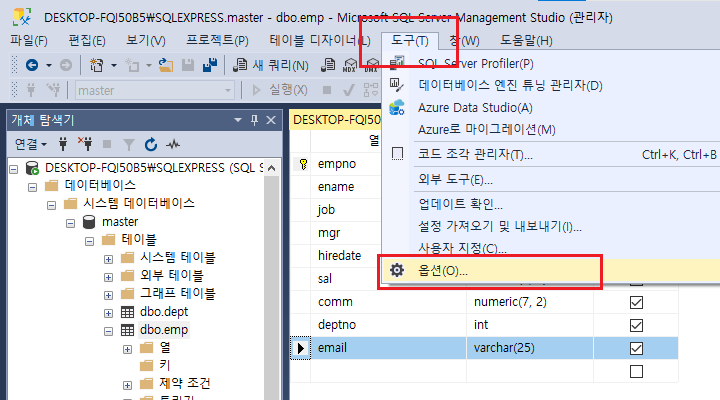Viewport: 720px width, 400px height.
Task: Click the parse checkmark icon
Action: [x=349, y=90]
